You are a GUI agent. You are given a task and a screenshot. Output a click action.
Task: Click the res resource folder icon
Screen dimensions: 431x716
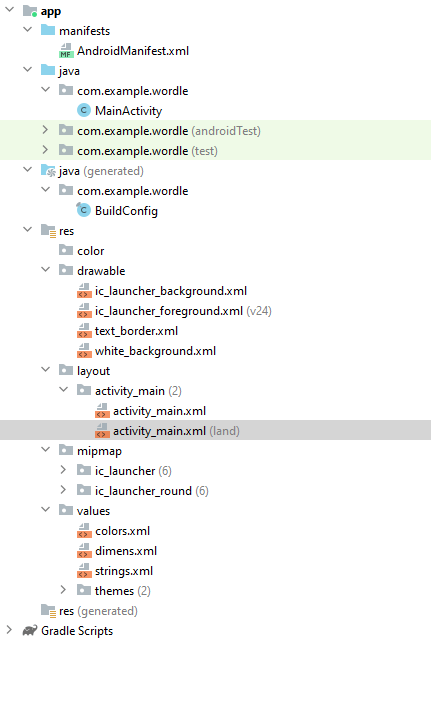click(48, 231)
